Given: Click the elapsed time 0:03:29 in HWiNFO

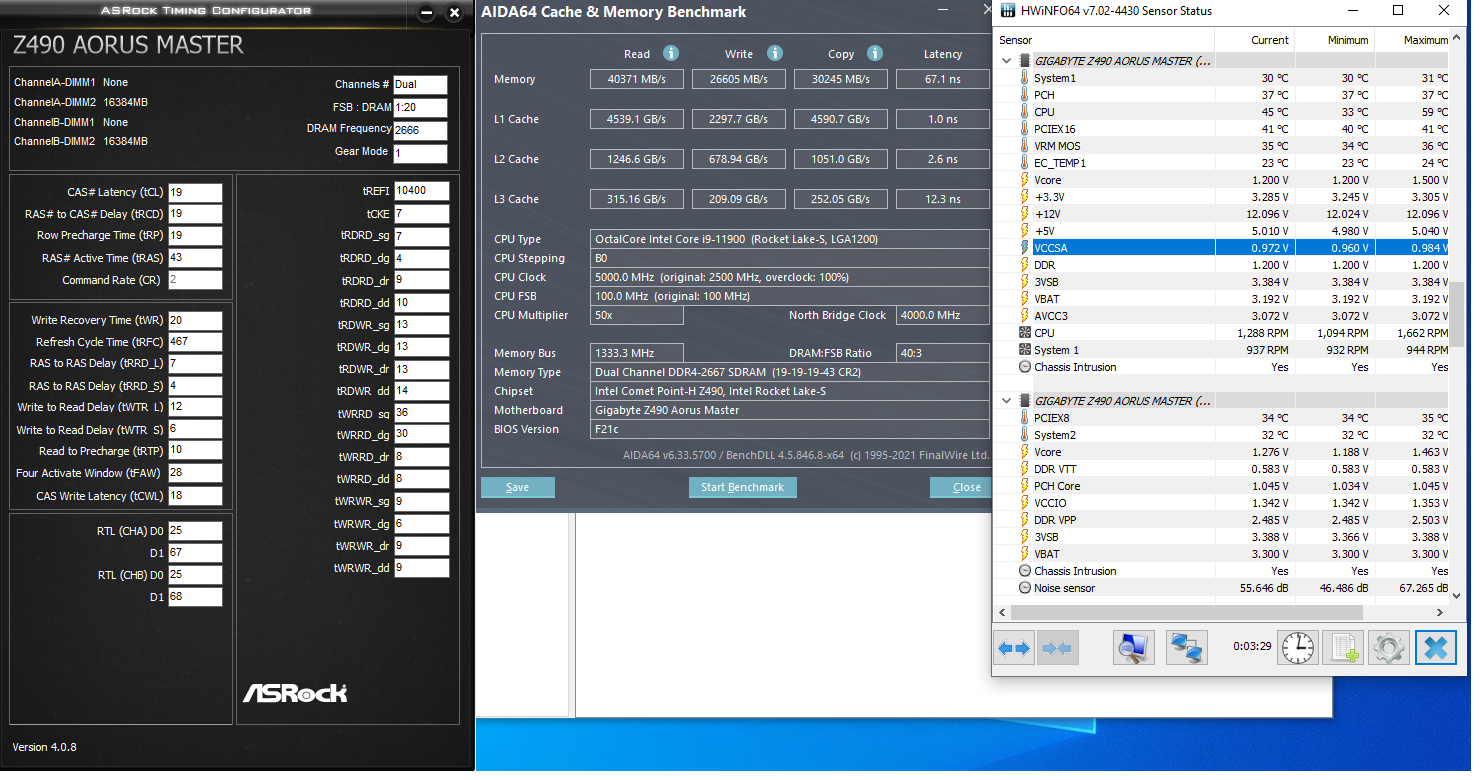Looking at the screenshot, I should (1251, 646).
